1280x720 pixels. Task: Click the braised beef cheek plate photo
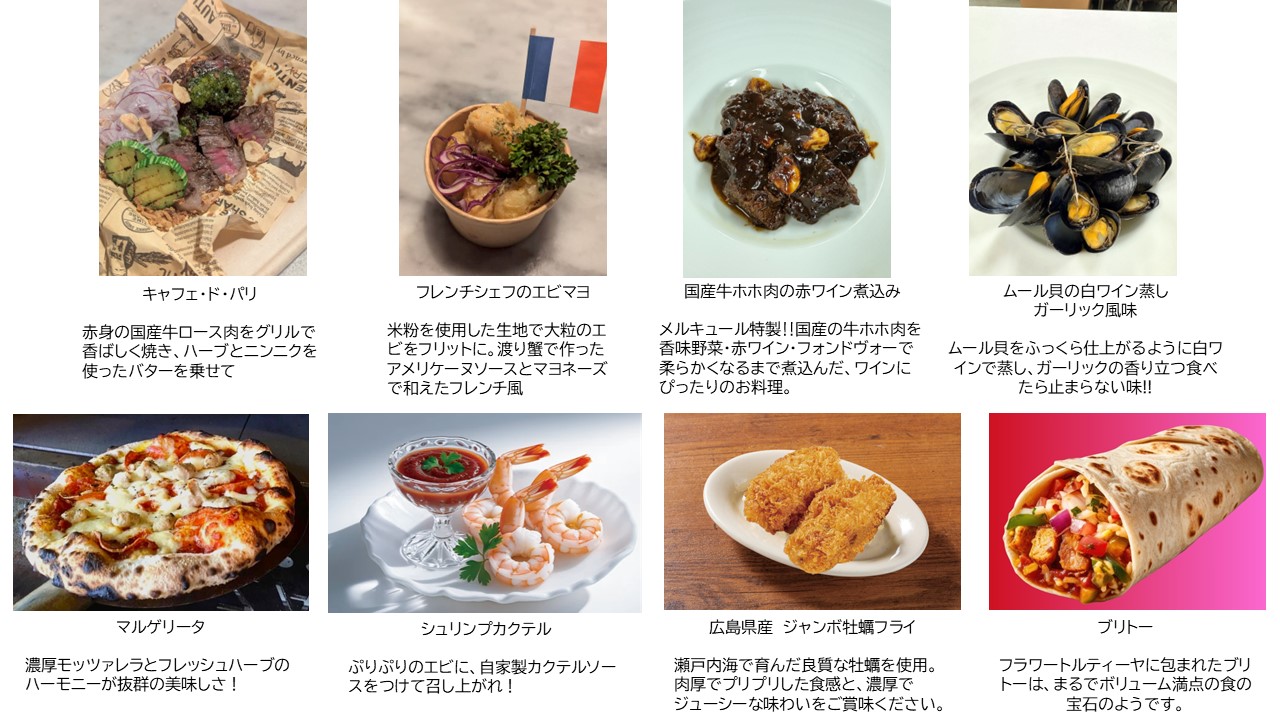click(787, 139)
